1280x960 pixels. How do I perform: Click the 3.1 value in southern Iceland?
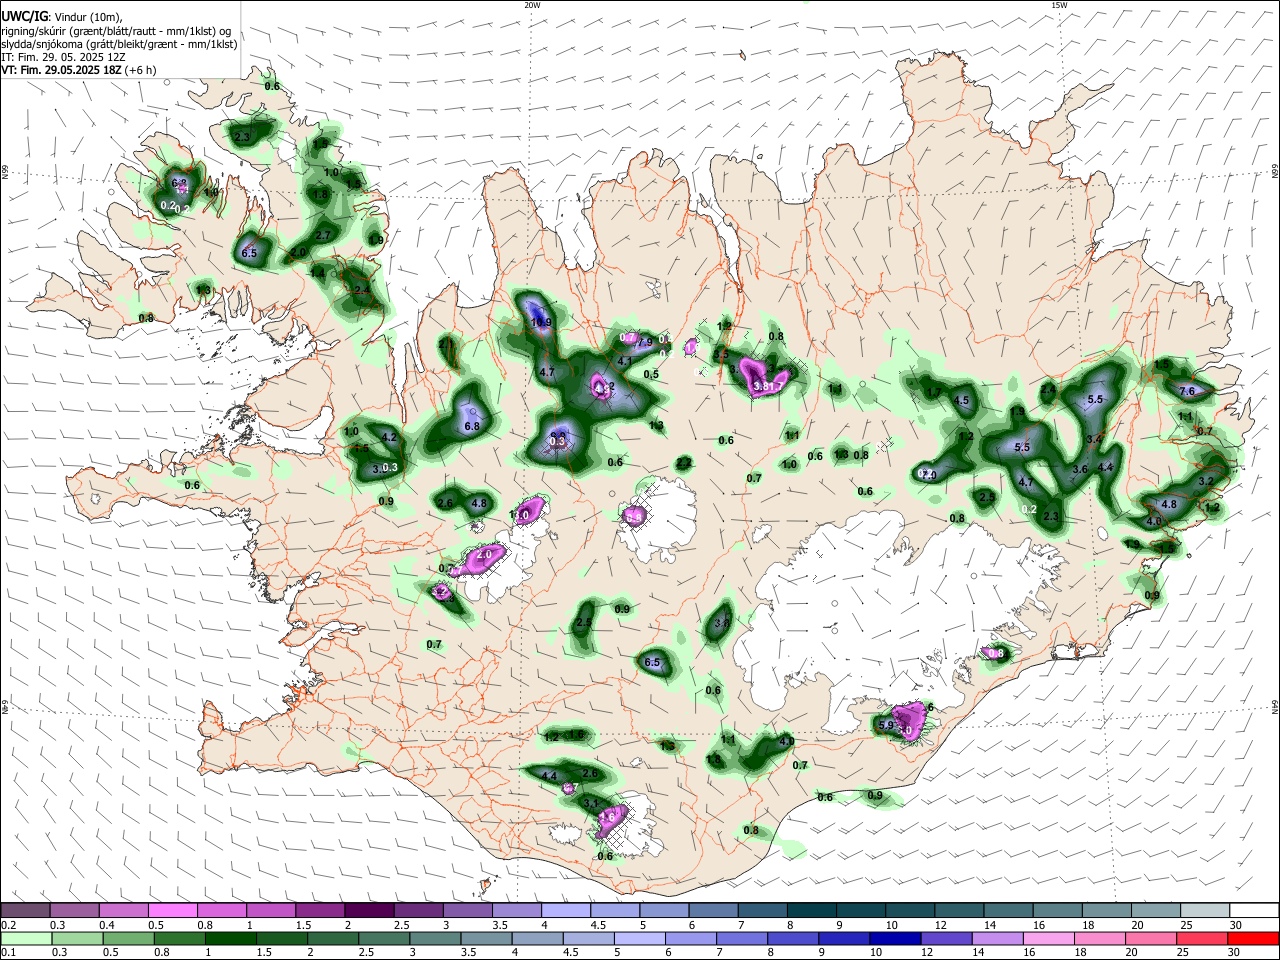click(x=590, y=803)
